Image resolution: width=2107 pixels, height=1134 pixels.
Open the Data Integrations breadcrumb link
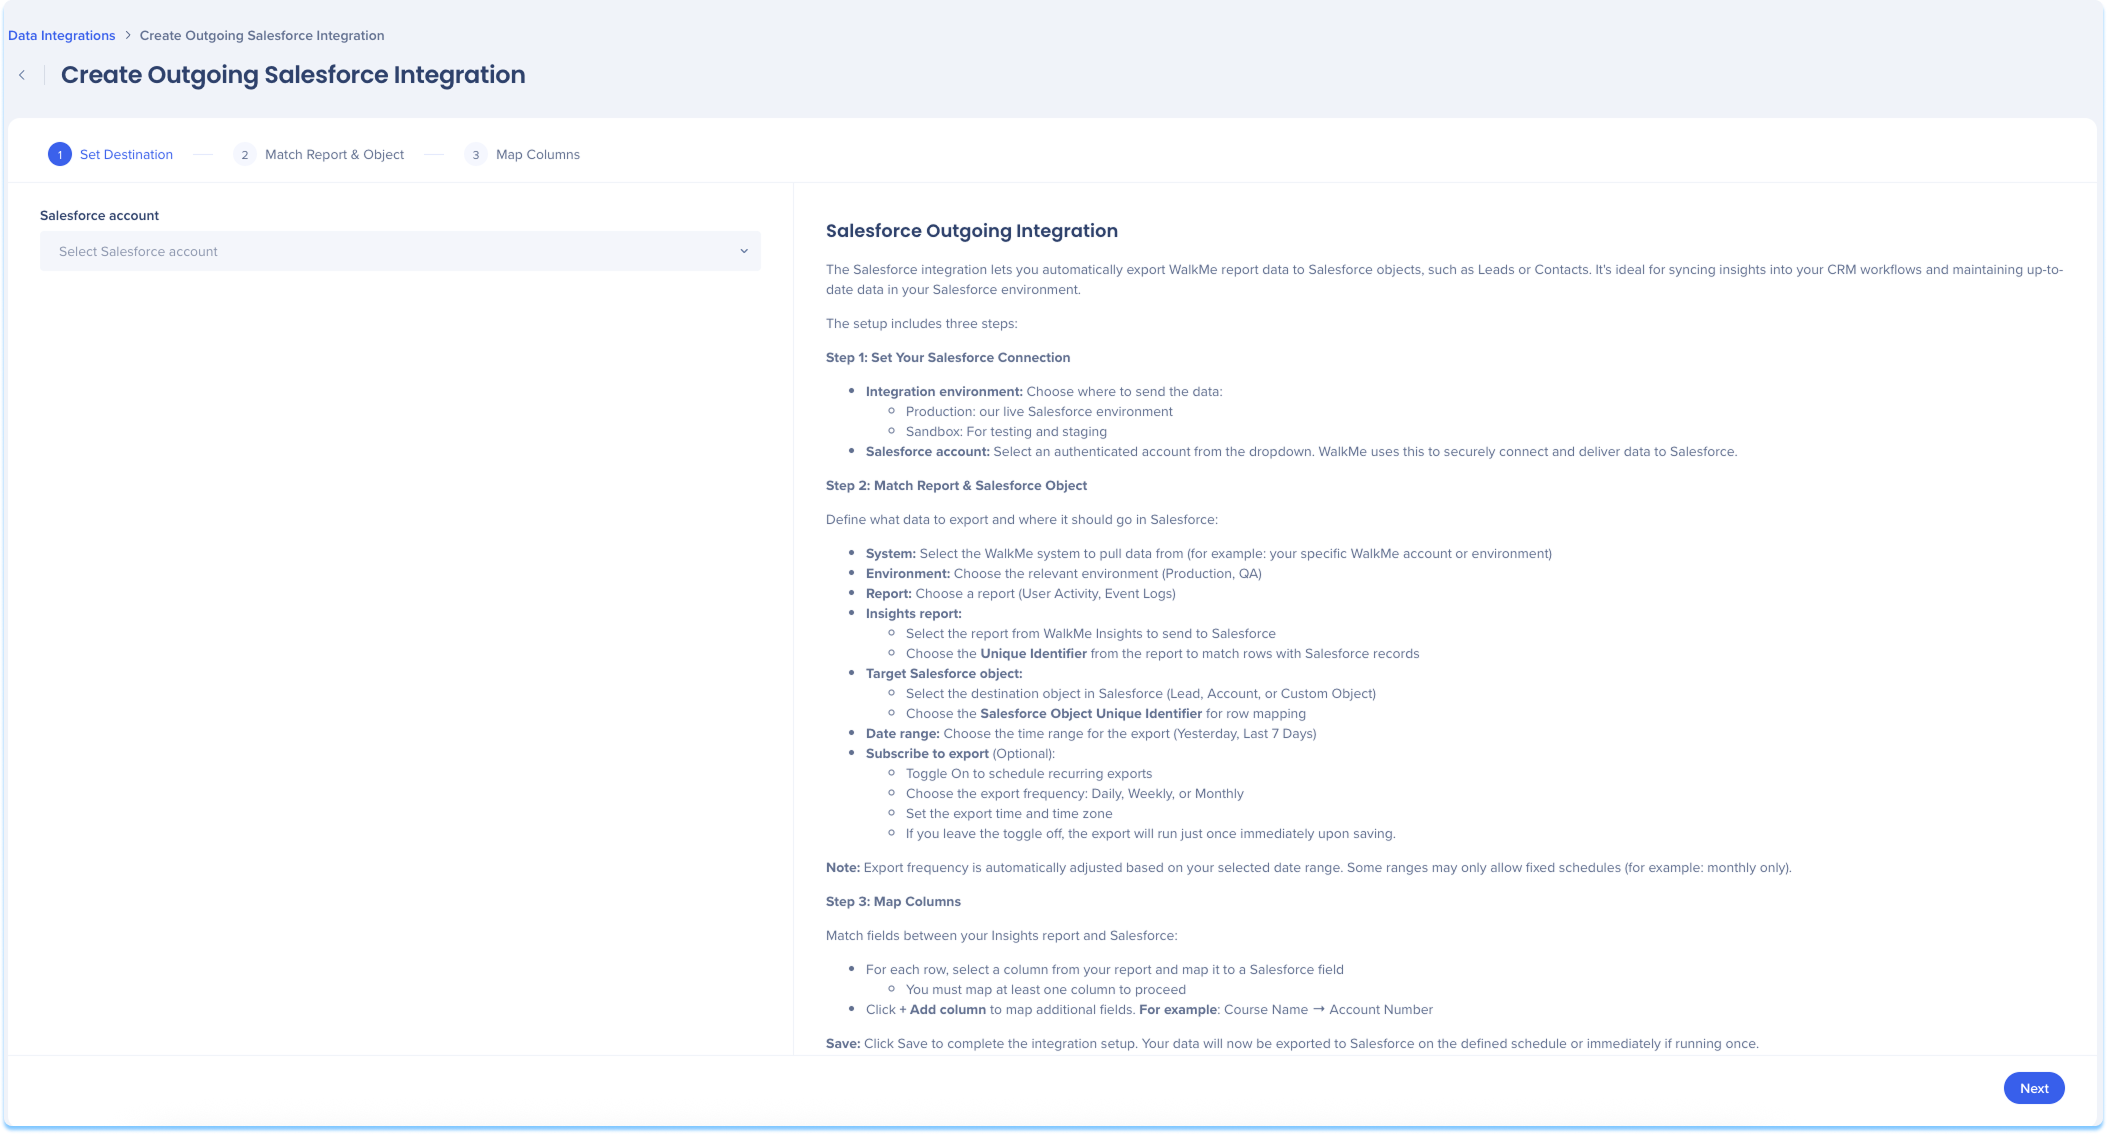(x=61, y=35)
